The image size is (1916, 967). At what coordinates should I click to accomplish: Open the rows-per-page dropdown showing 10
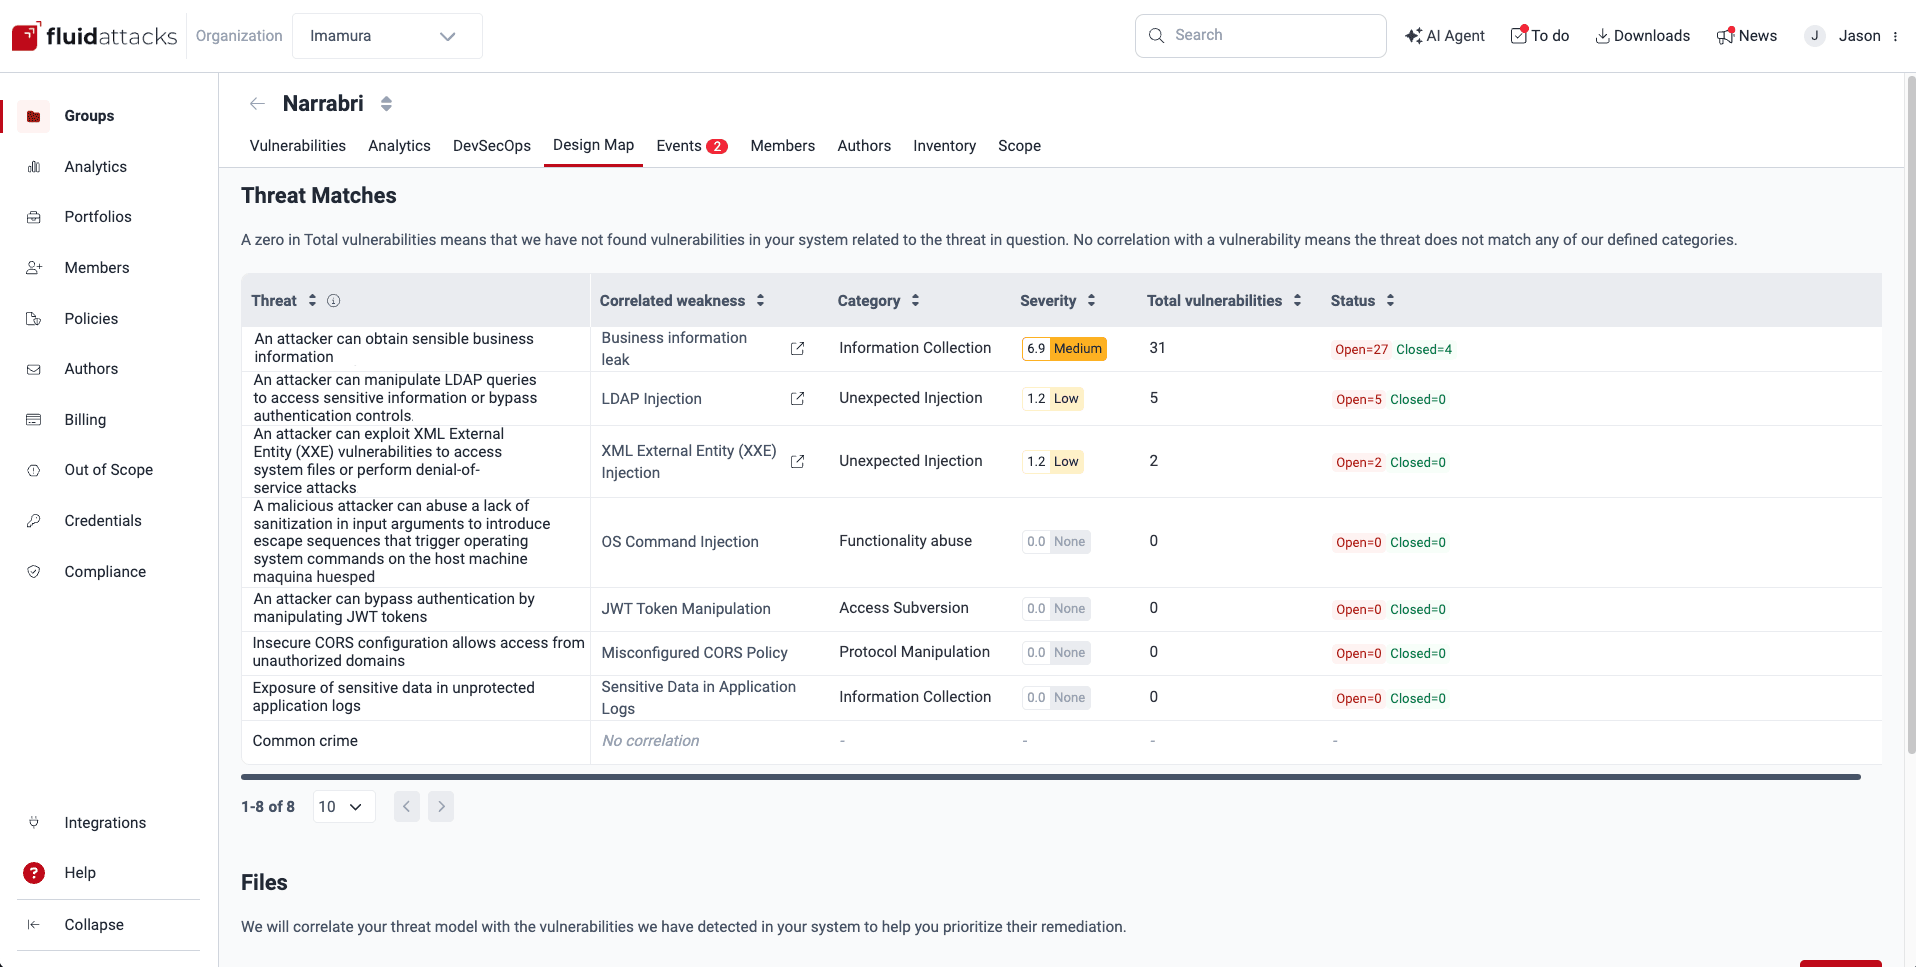click(343, 806)
